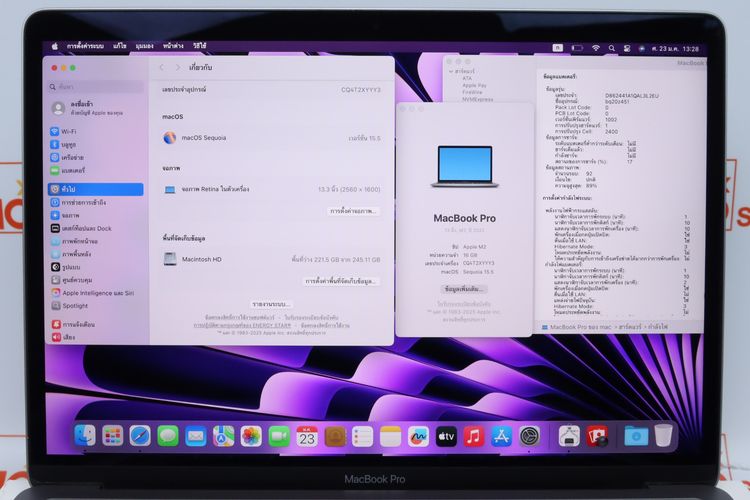Screen dimensions: 750x500
Task: Select เครือข่าย (Network) in Settings sidebar
Action: tap(96, 157)
